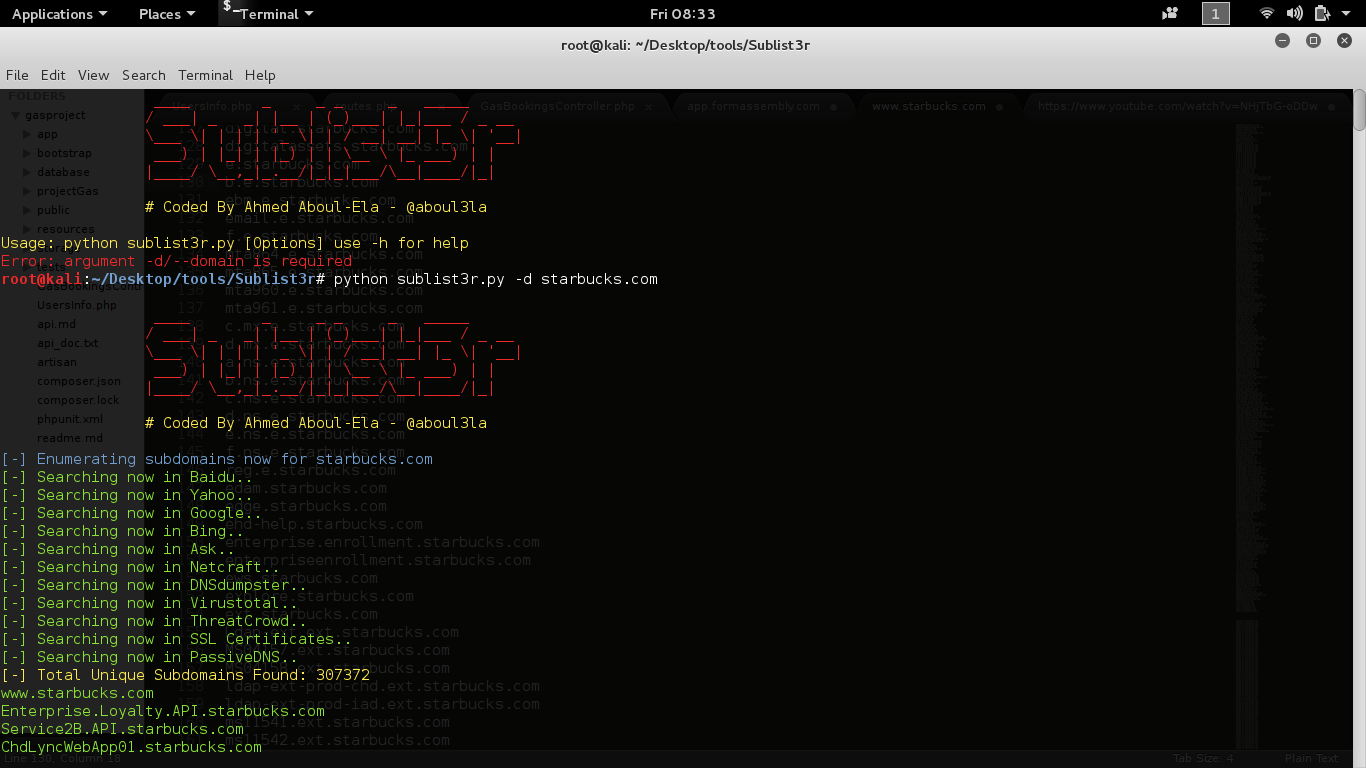This screenshot has height=768, width=1366.
Task: Open the File menu
Action: point(17,75)
